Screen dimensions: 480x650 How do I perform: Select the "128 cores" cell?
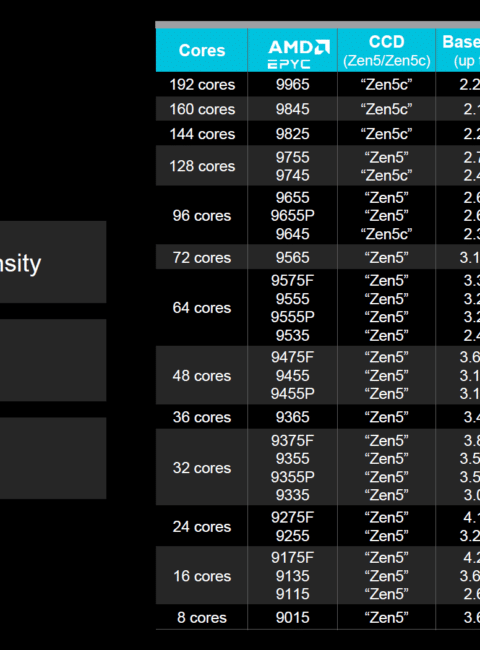[202, 166]
